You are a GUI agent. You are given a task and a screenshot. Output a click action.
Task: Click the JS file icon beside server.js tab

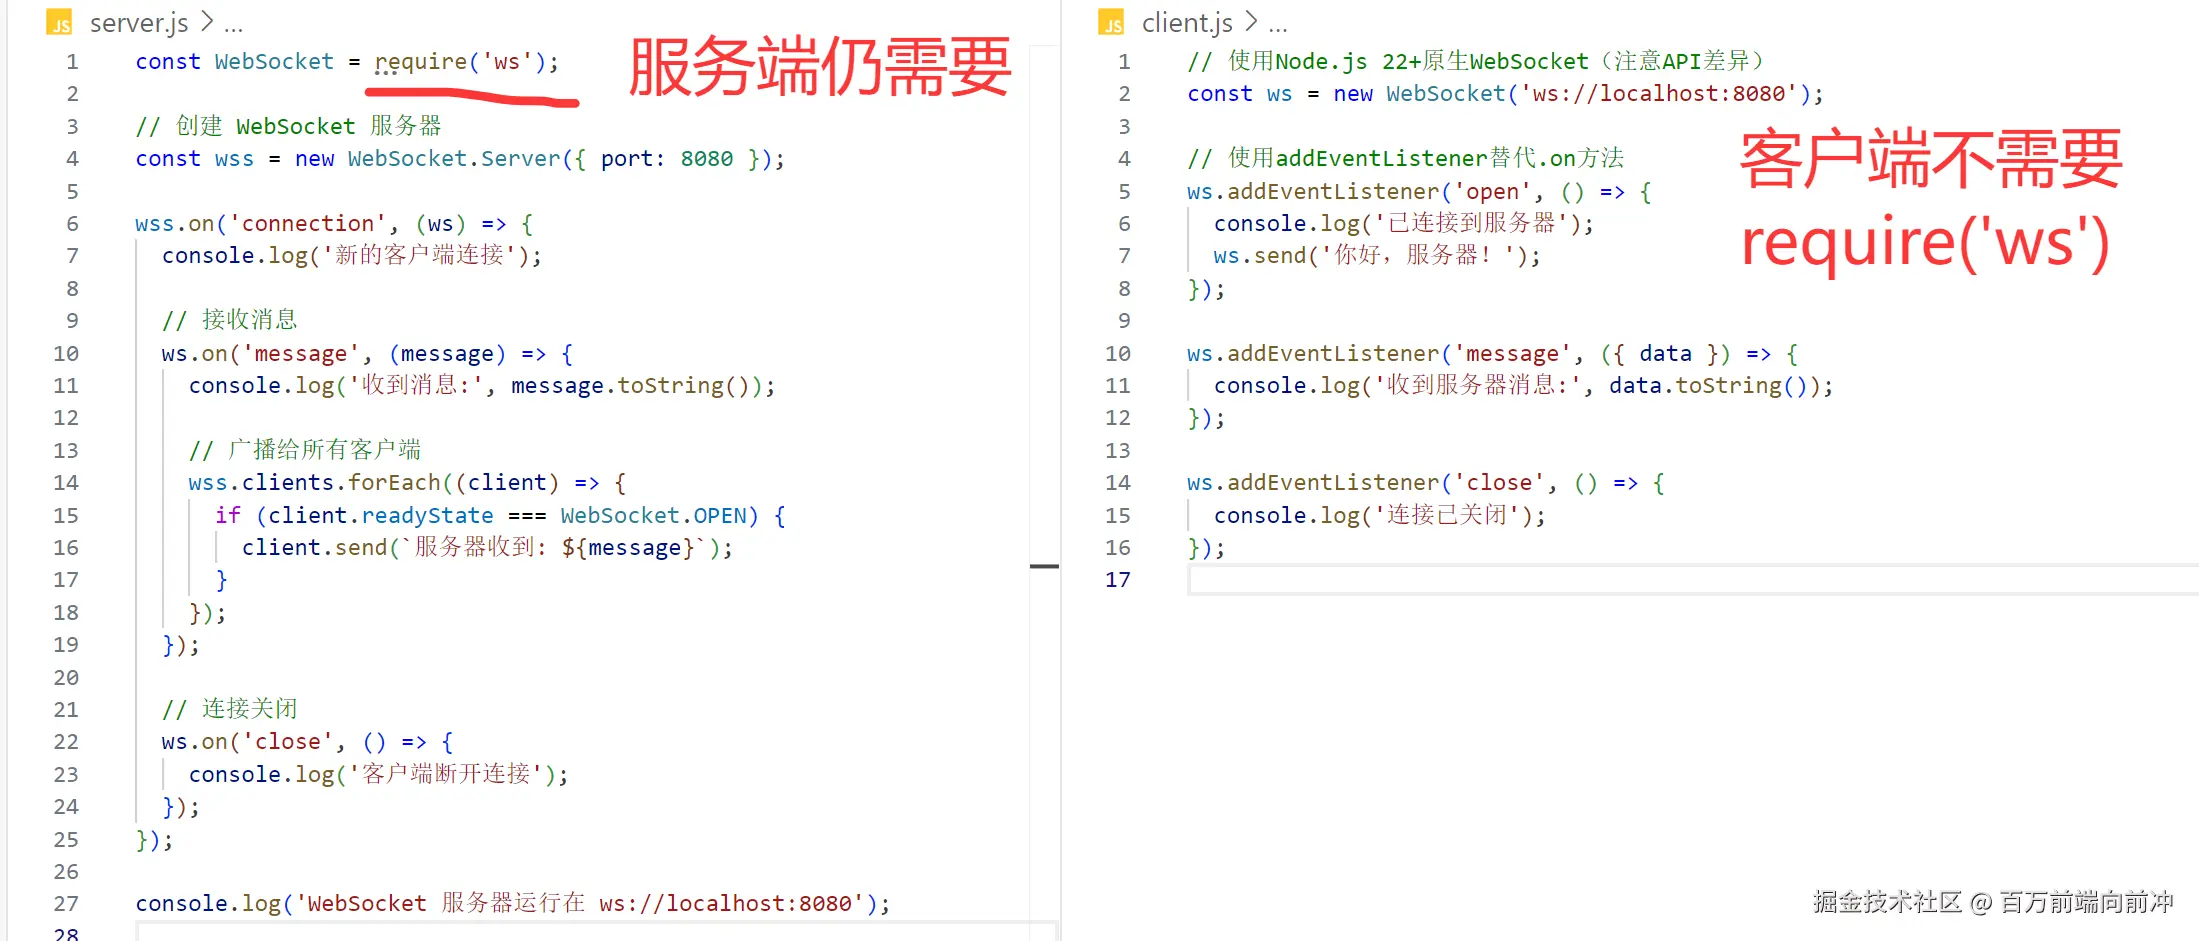coord(59,22)
